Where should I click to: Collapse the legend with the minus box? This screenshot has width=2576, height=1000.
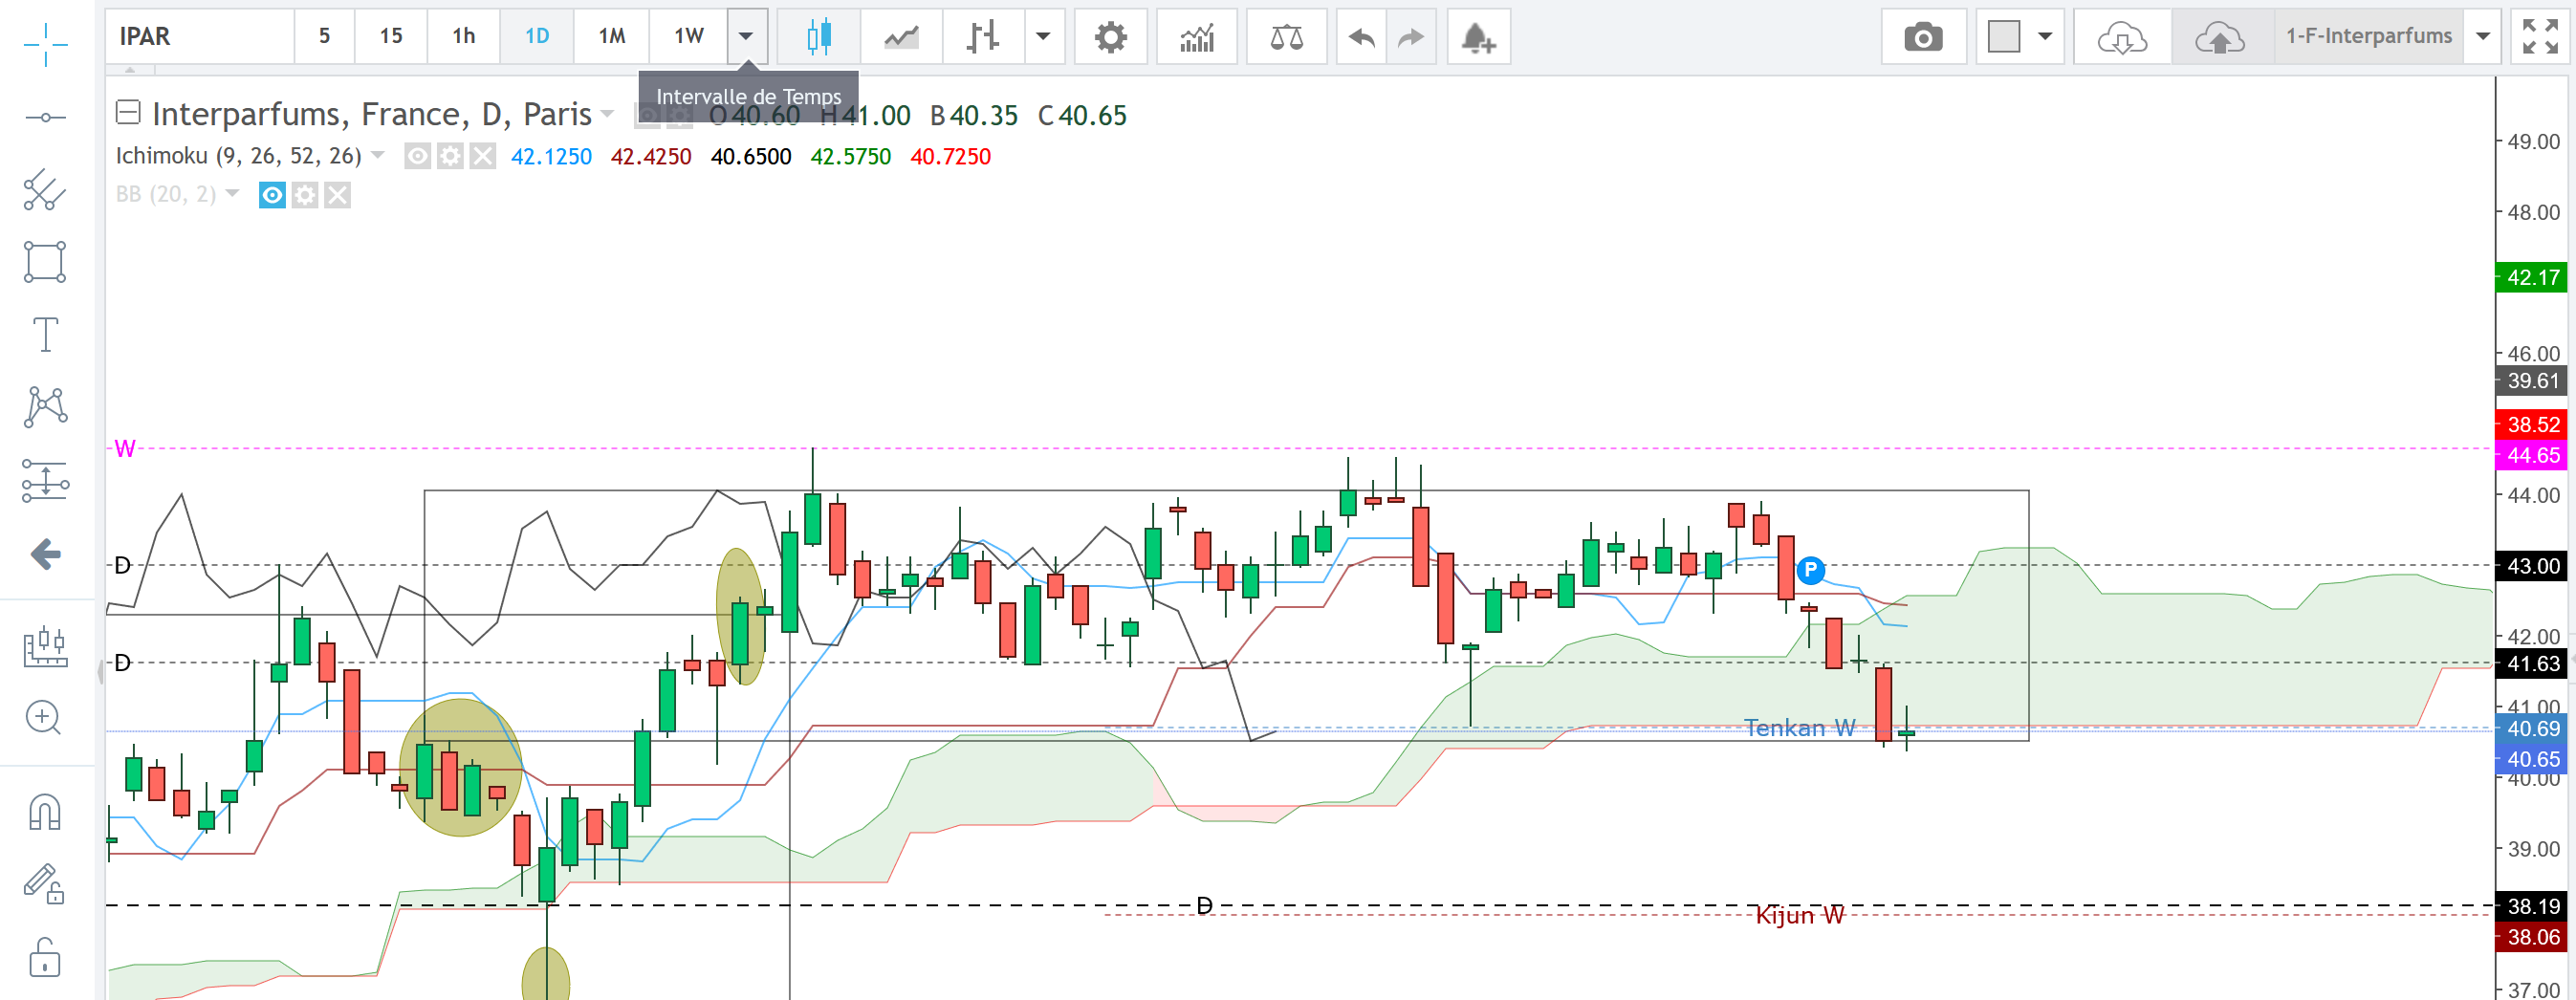click(x=128, y=112)
